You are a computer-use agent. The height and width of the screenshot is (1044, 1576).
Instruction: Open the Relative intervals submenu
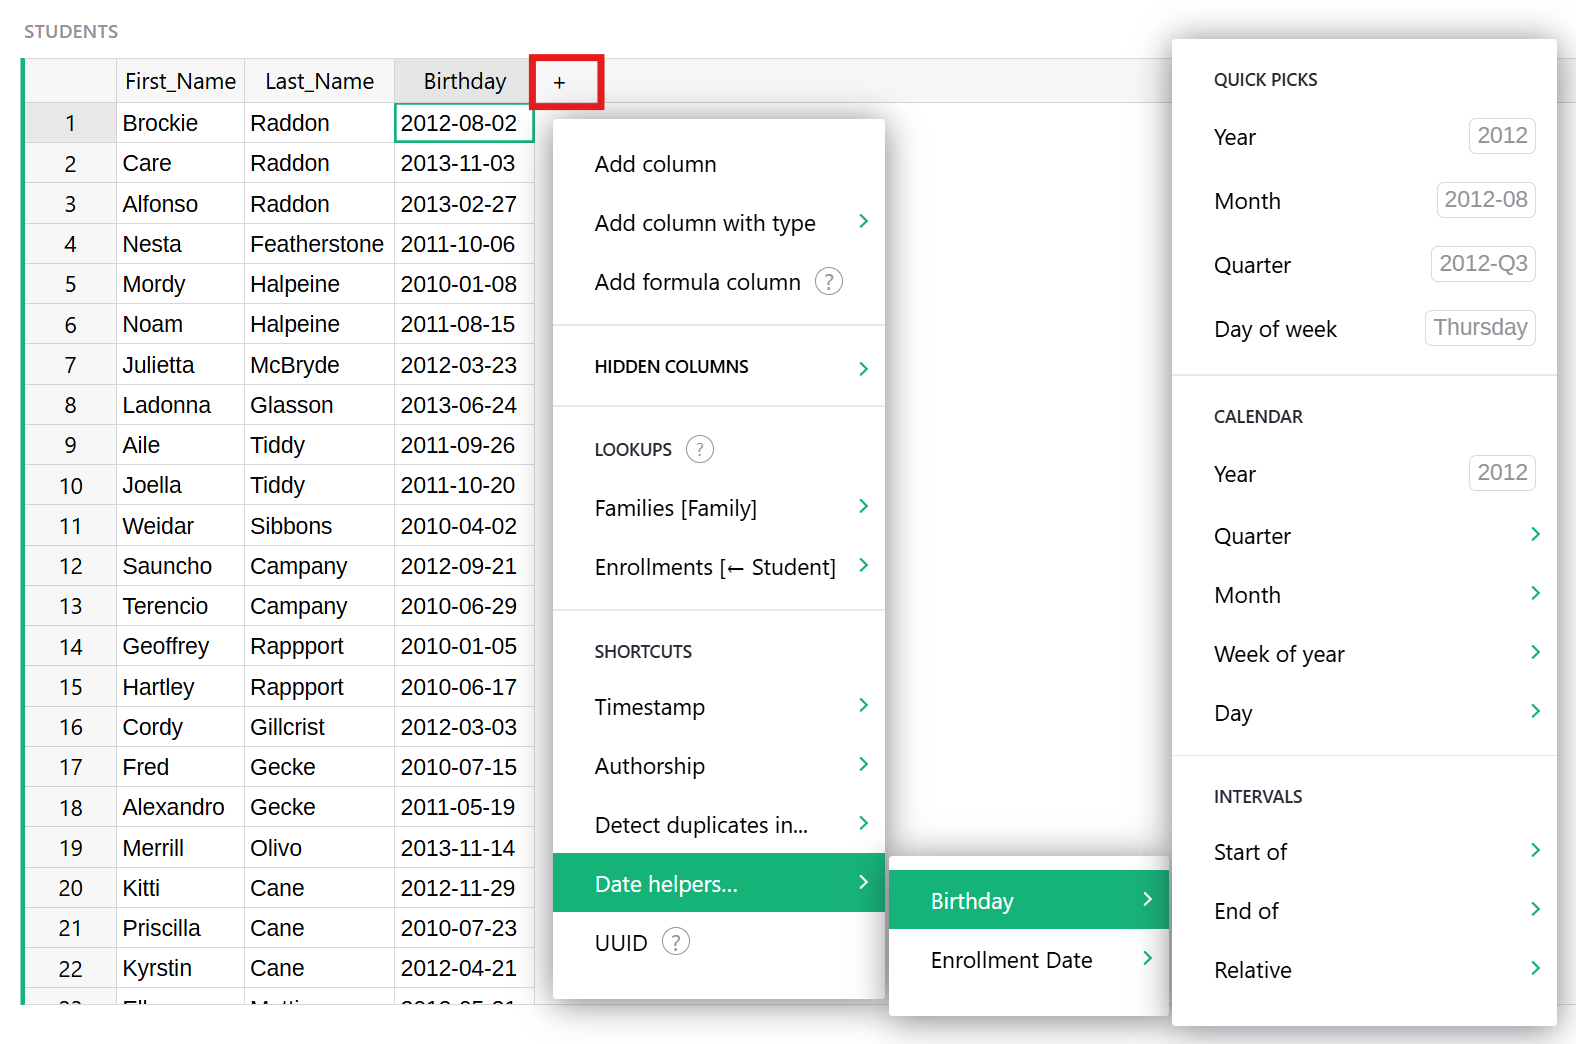(x=1364, y=970)
